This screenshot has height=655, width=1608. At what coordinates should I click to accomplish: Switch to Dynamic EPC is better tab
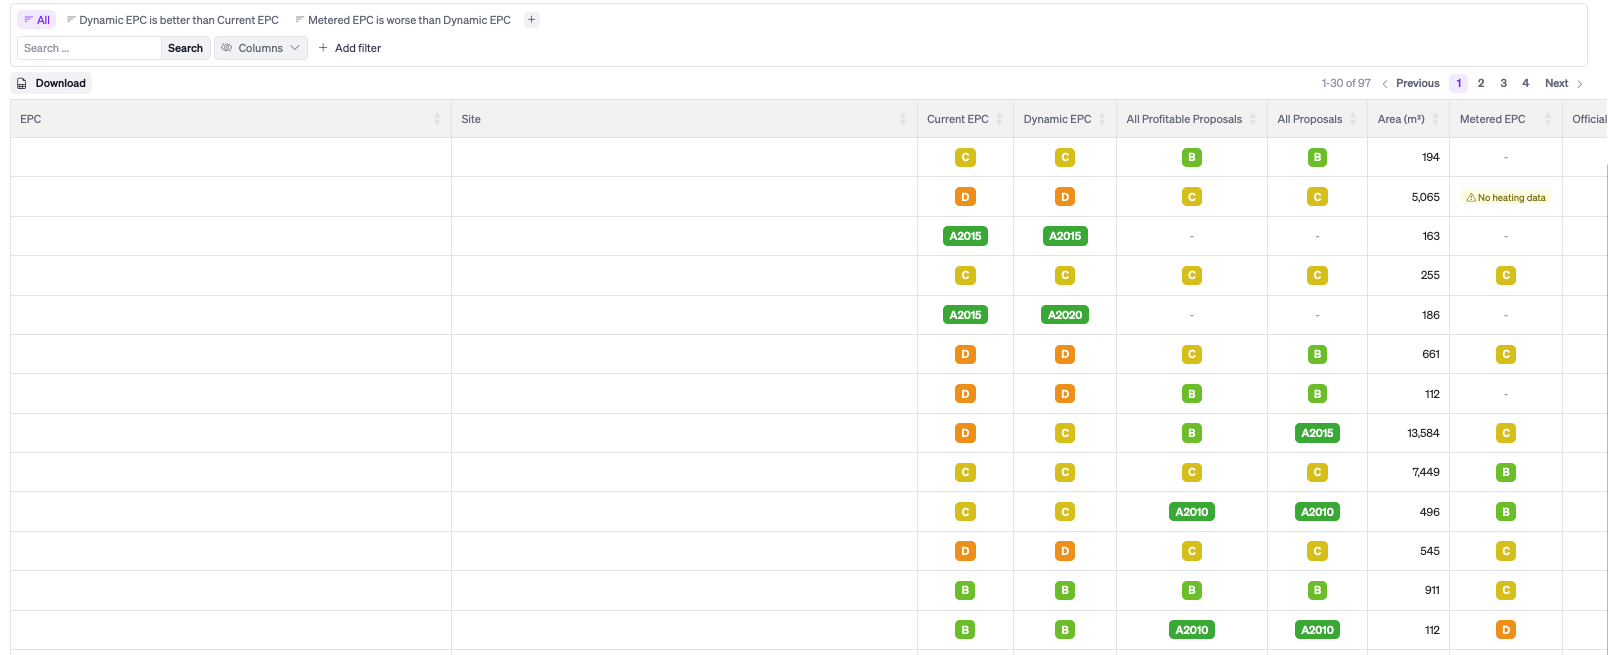pos(173,20)
